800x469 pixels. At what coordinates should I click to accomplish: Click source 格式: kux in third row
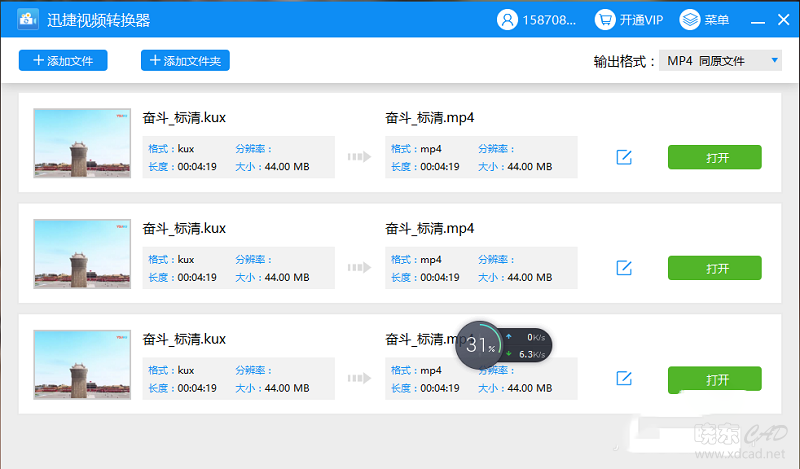[x=171, y=371]
